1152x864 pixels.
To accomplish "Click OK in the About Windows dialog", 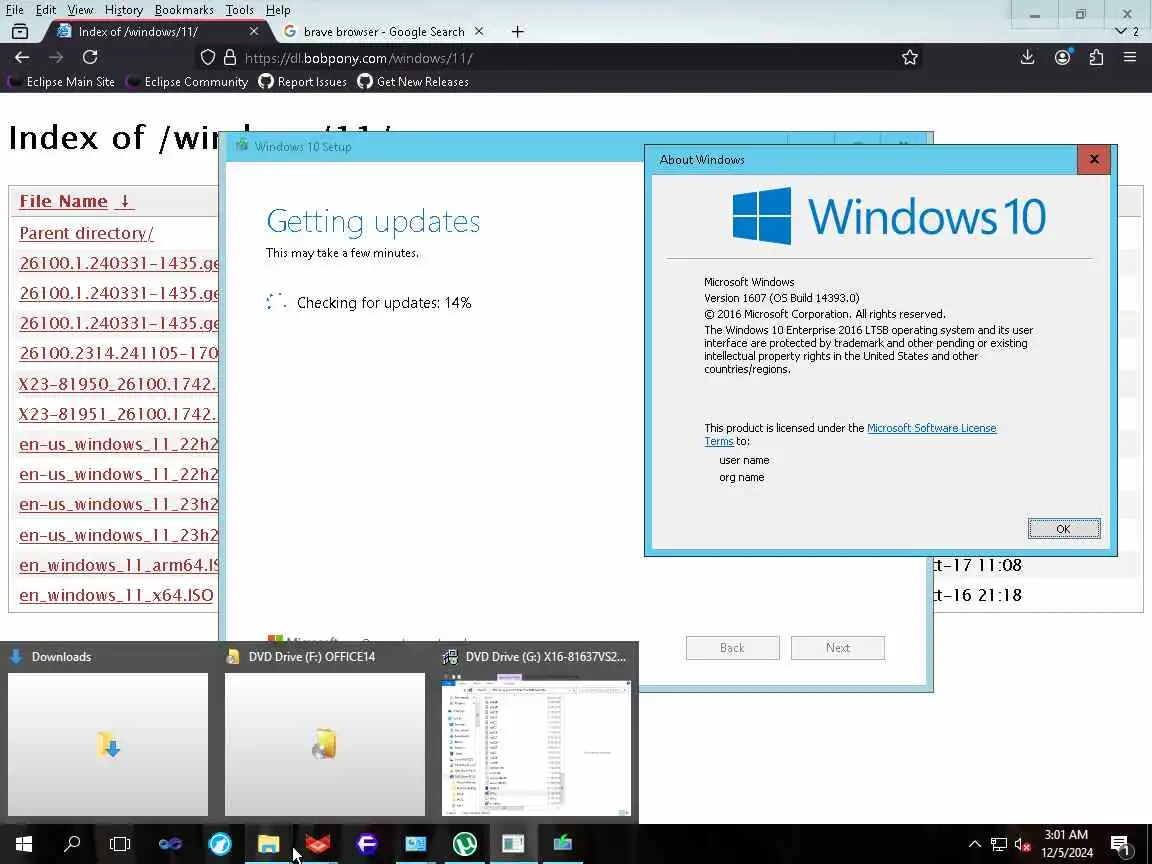I will [1064, 528].
